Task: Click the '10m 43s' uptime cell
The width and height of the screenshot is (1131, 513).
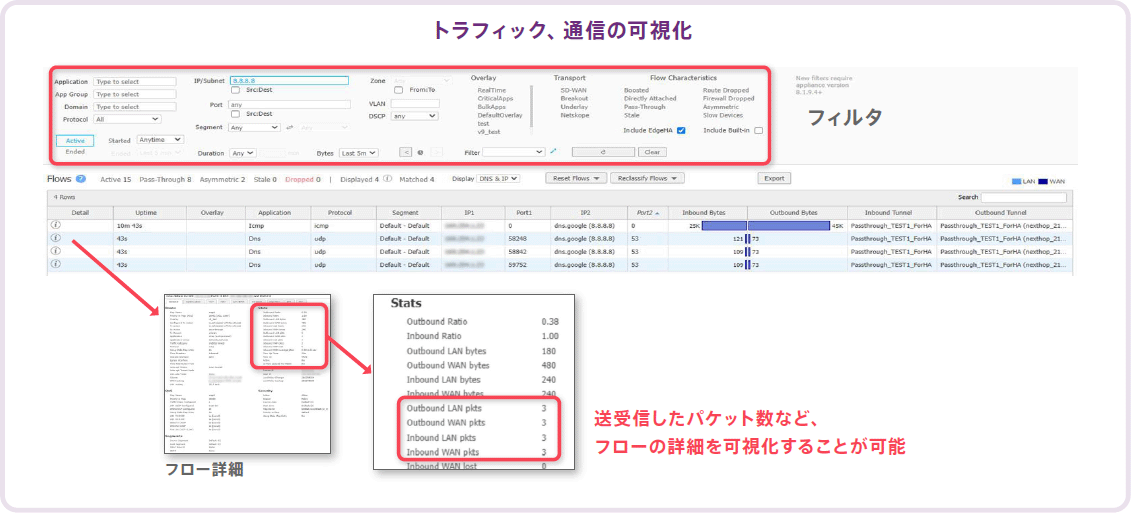Action: point(150,226)
